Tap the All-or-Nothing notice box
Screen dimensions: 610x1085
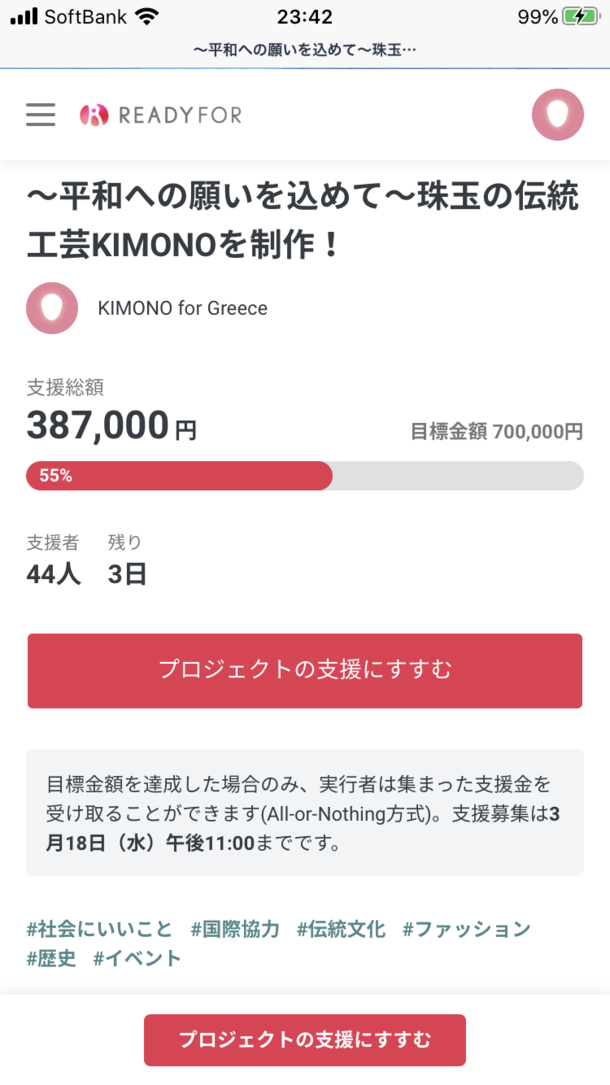point(304,812)
